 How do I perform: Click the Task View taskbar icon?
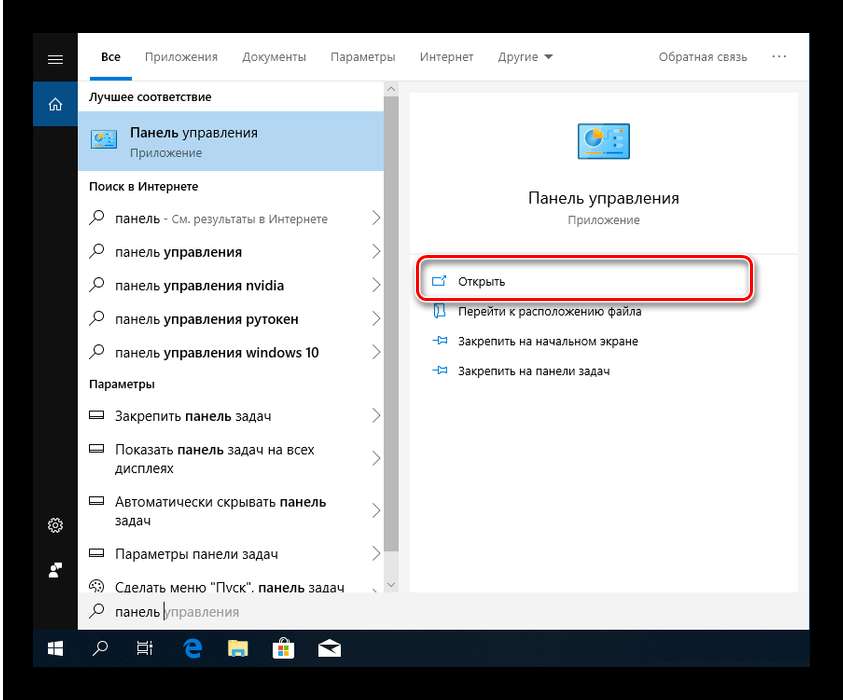(x=145, y=648)
